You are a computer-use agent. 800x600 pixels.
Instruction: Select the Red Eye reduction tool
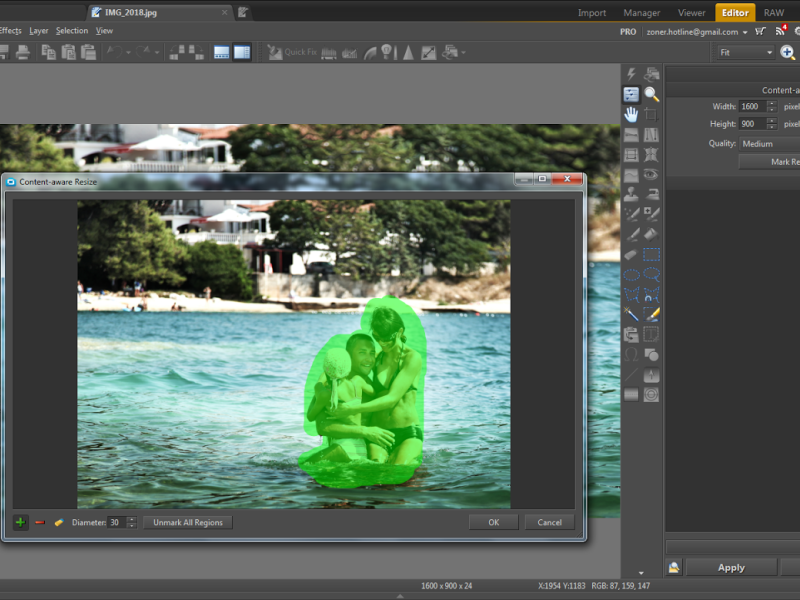(651, 174)
